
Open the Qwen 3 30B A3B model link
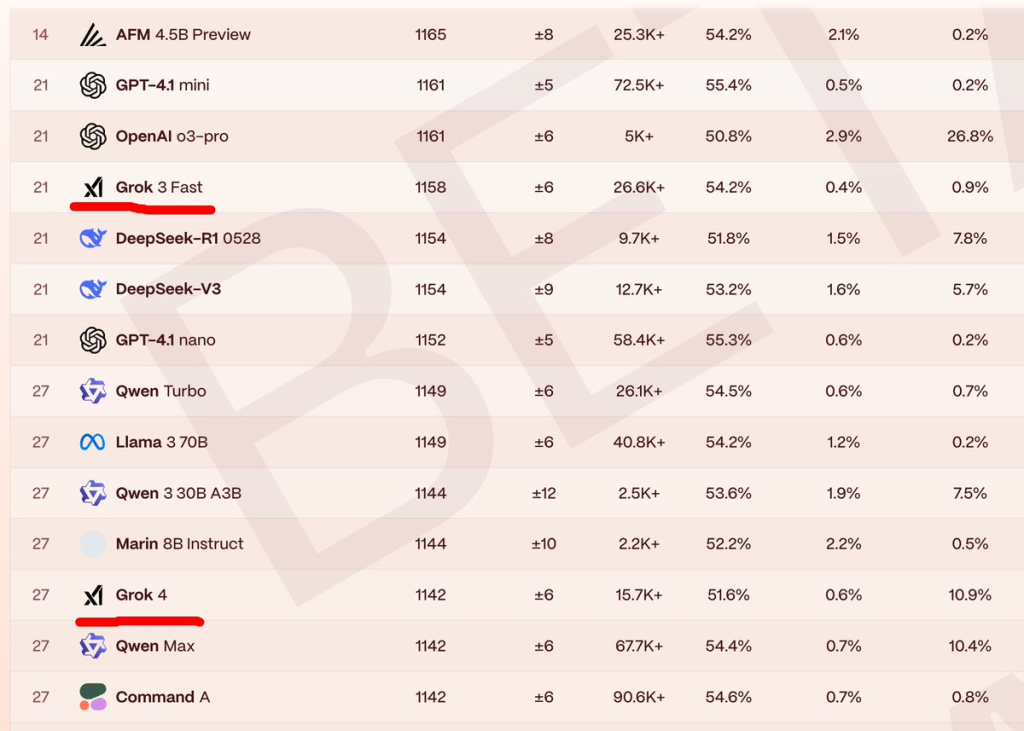[x=178, y=493]
